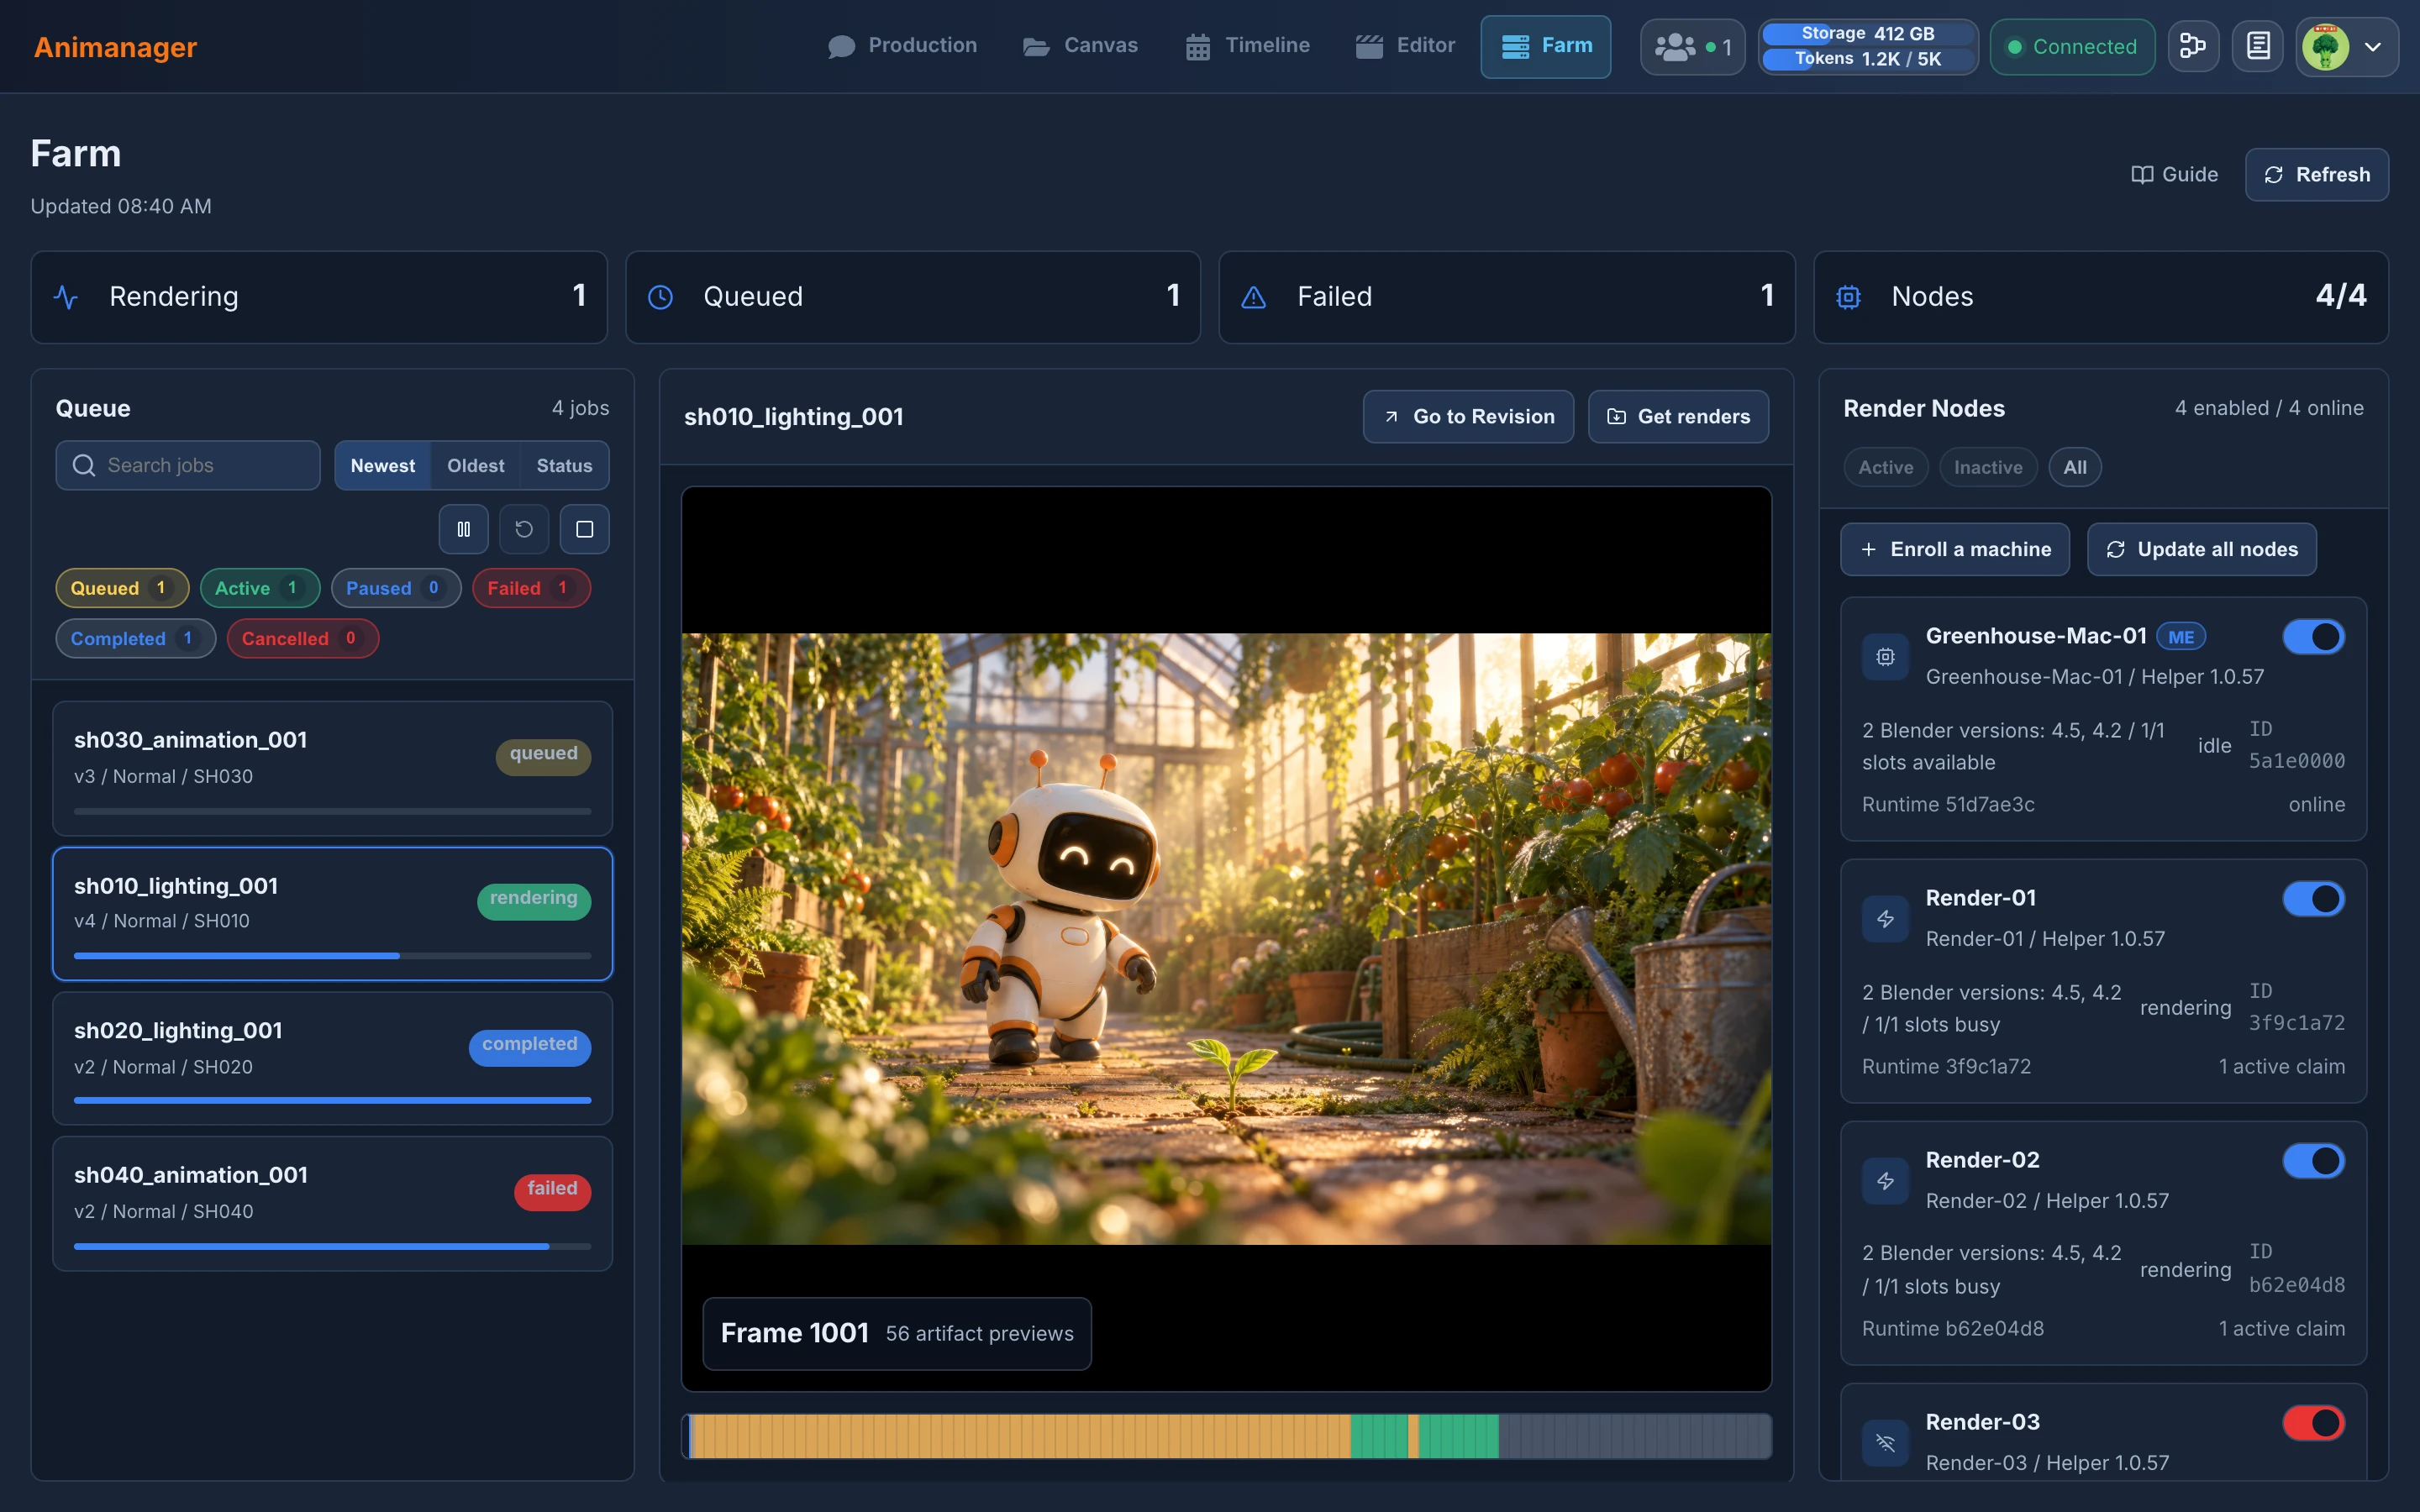This screenshot has width=2420, height=1512.
Task: Click the Nodes chip icon in summary card
Action: [1848, 297]
